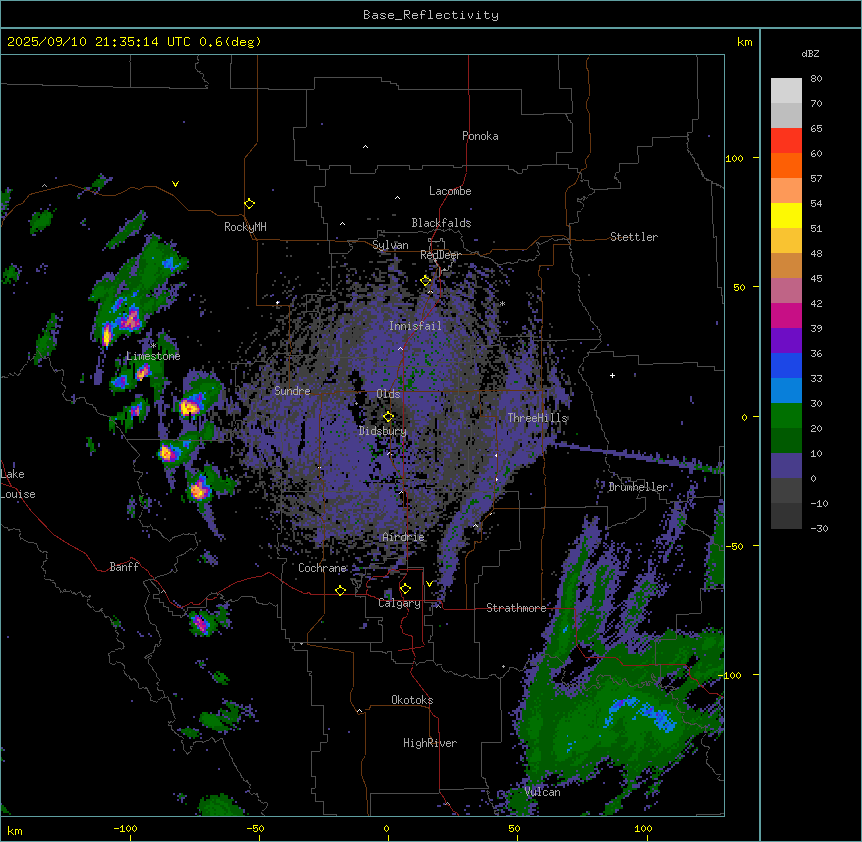Click the Innisfail label
862x842 pixels.
click(x=415, y=326)
